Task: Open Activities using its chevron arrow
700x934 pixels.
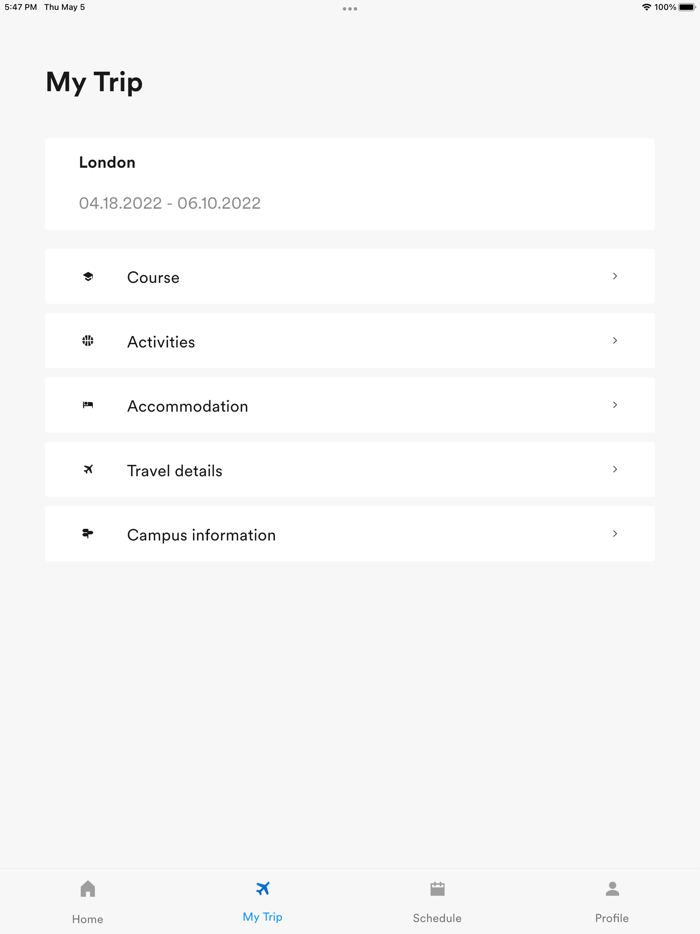Action: click(x=614, y=341)
